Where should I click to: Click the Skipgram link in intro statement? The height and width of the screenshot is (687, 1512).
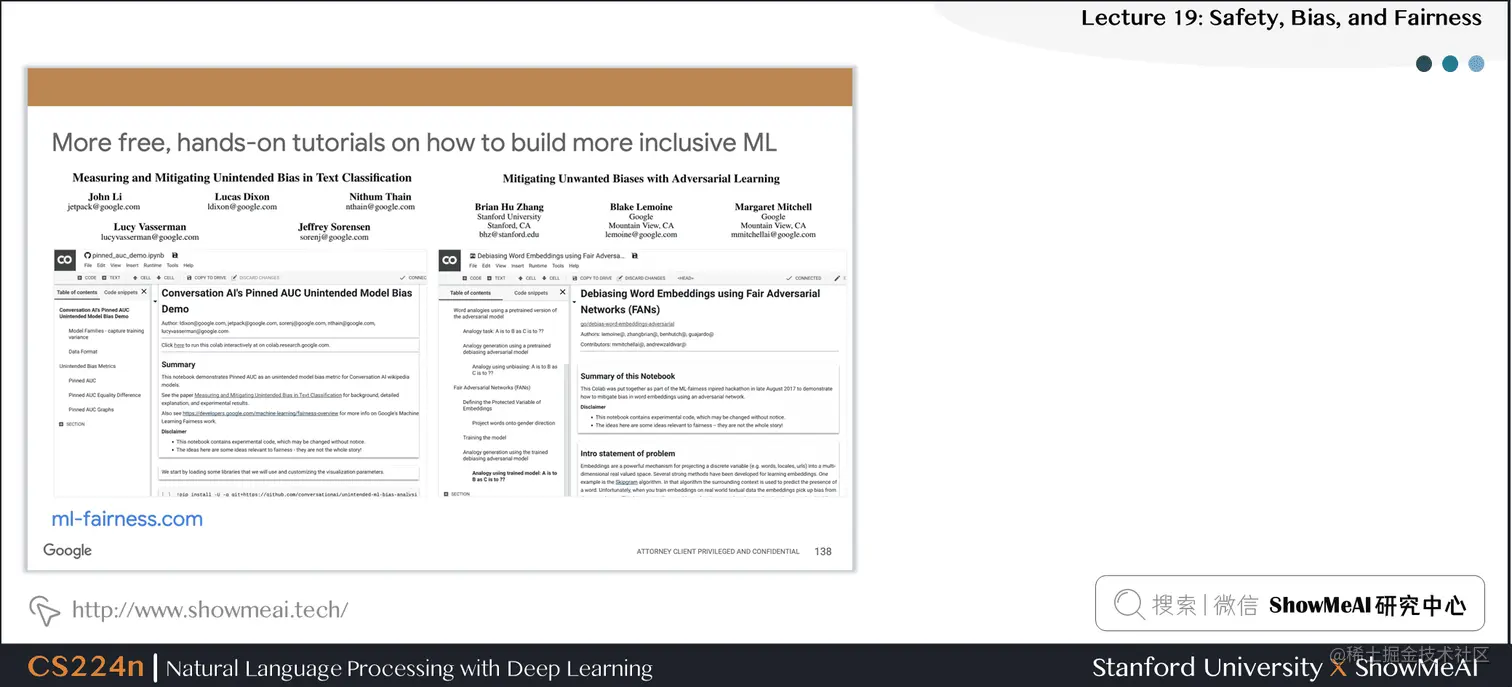click(x=626, y=482)
